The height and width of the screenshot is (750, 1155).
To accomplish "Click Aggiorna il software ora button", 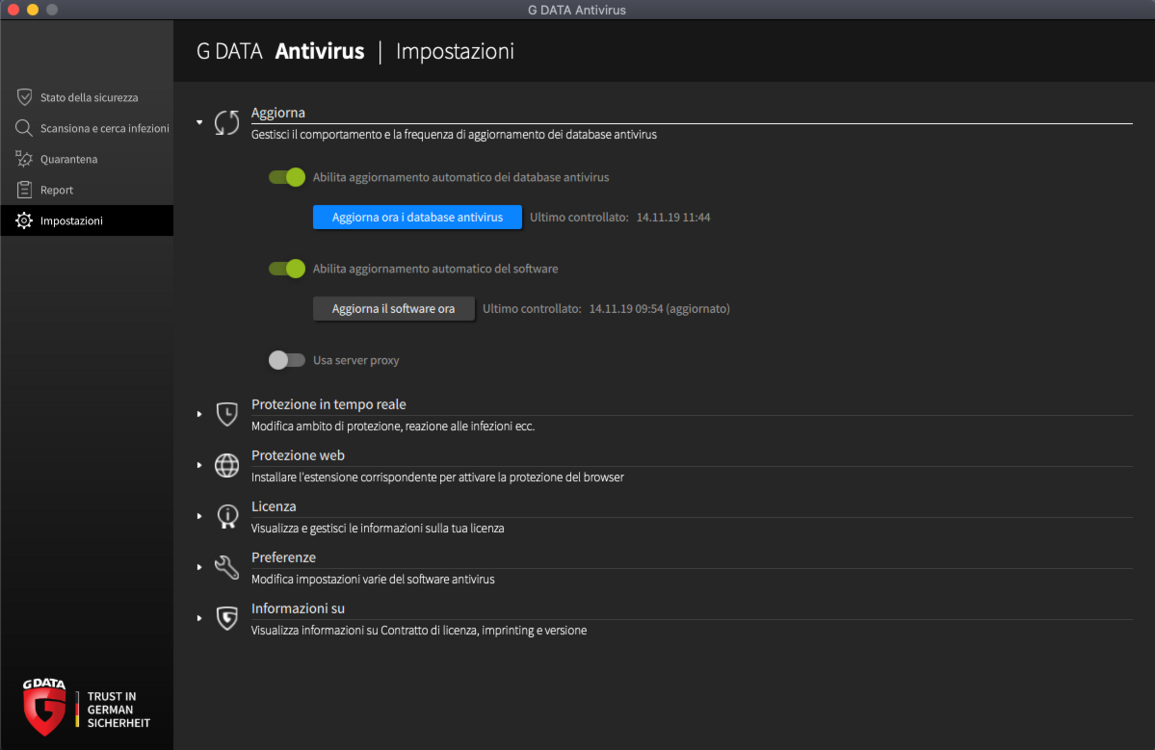I will coord(393,309).
